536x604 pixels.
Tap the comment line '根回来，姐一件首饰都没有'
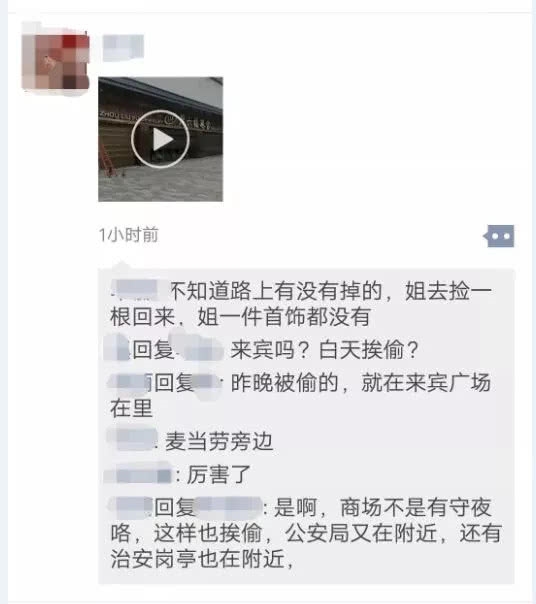click(240, 317)
